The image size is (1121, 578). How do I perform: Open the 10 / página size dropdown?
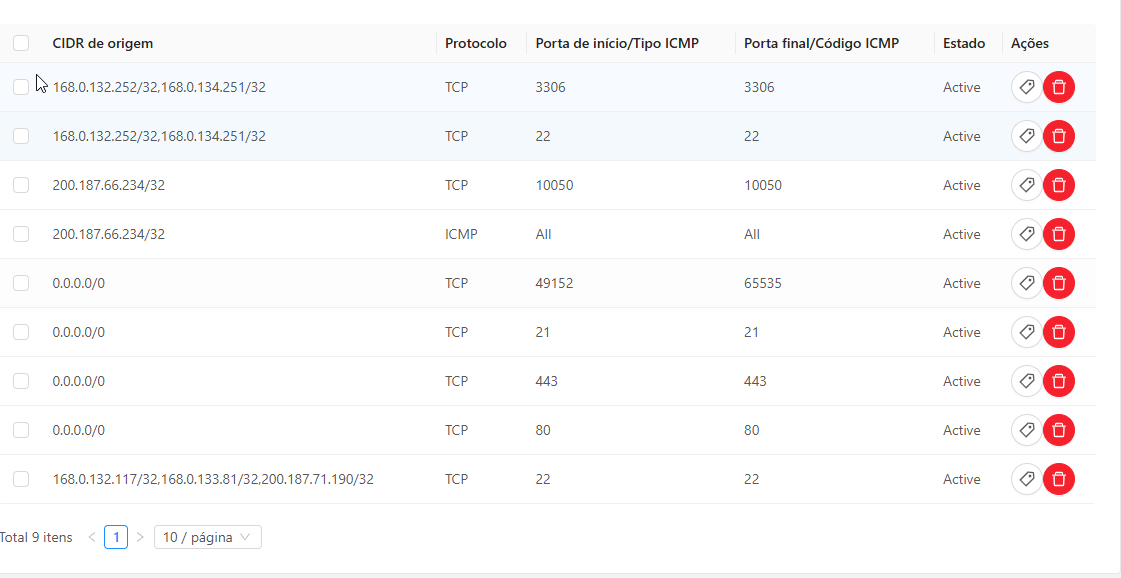[207, 537]
